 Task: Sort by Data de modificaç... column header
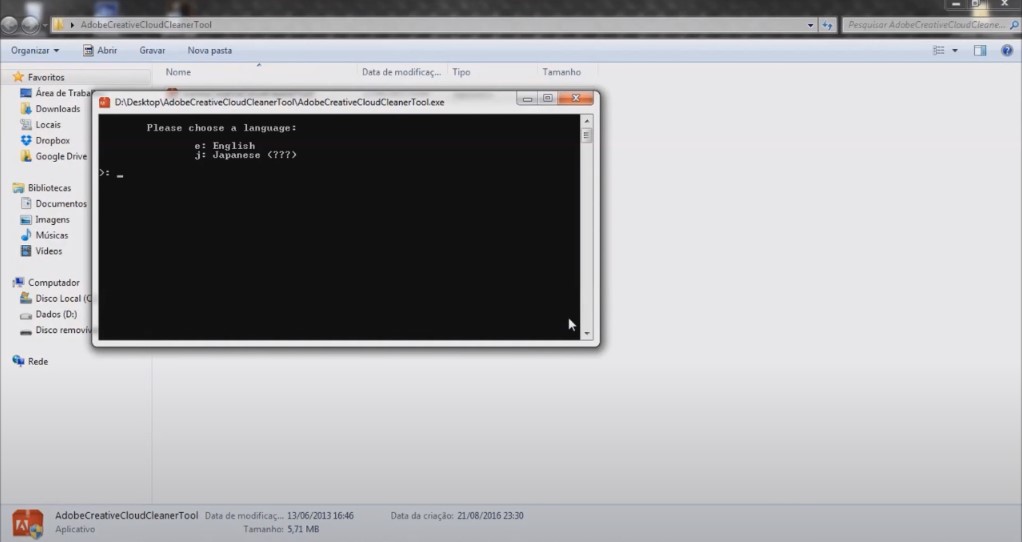pos(401,72)
